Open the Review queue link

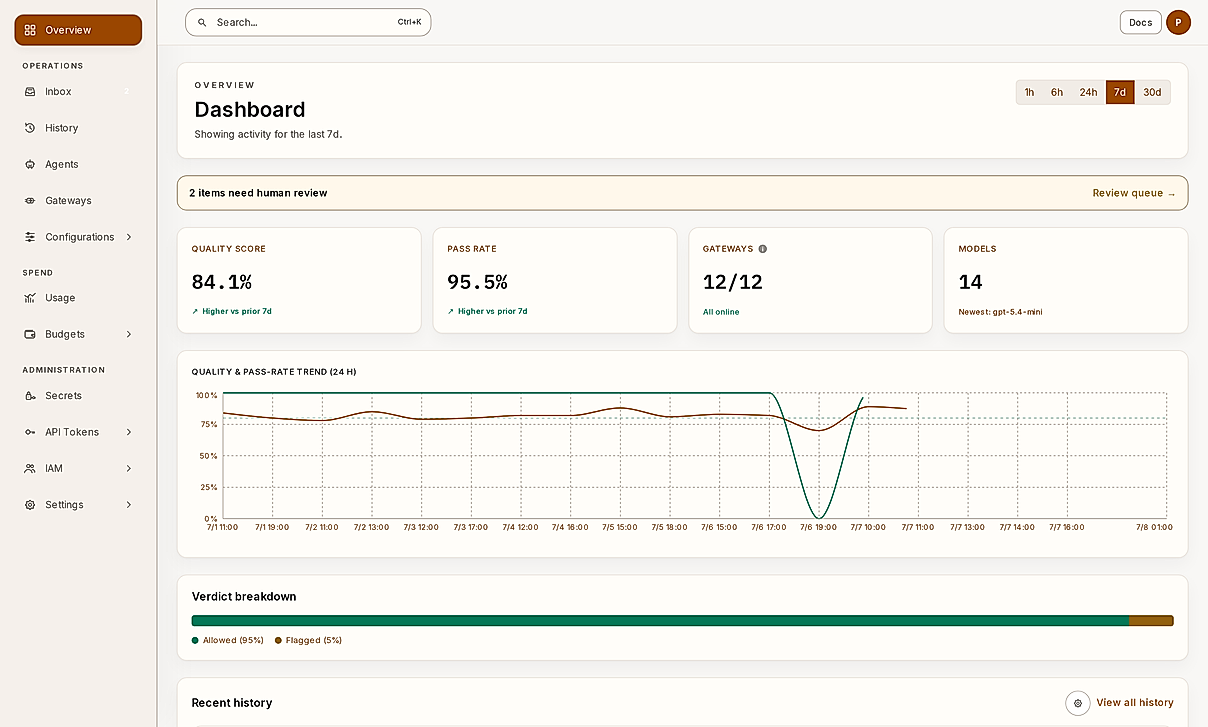tap(1134, 193)
